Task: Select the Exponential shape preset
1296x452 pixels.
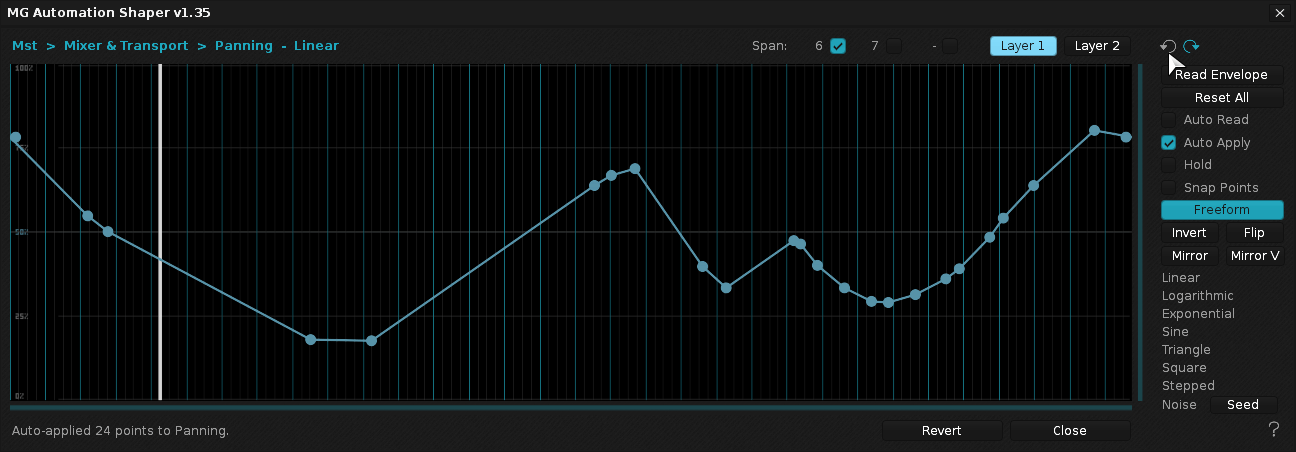Action: click(x=1198, y=314)
